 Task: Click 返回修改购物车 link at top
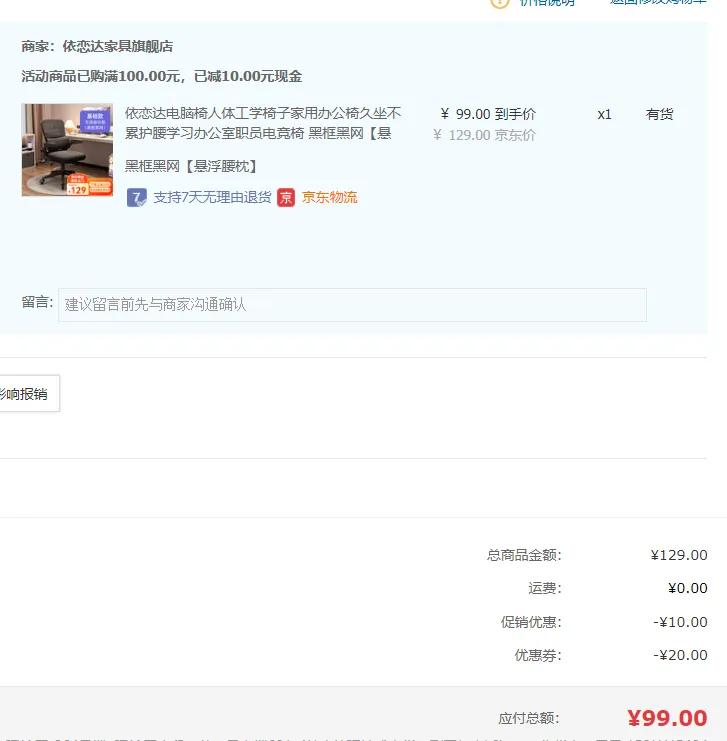(x=658, y=2)
